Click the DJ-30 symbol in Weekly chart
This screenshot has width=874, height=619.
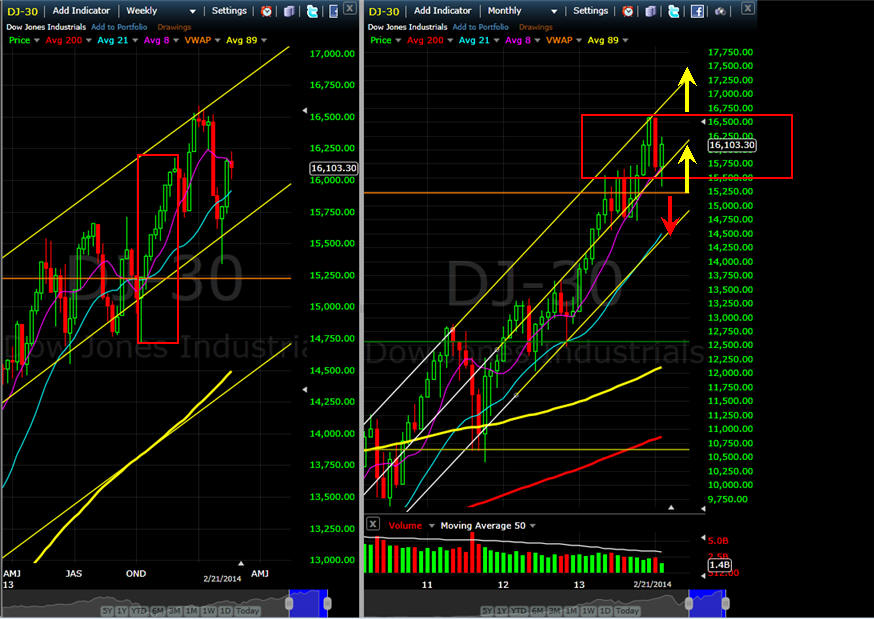tap(22, 11)
